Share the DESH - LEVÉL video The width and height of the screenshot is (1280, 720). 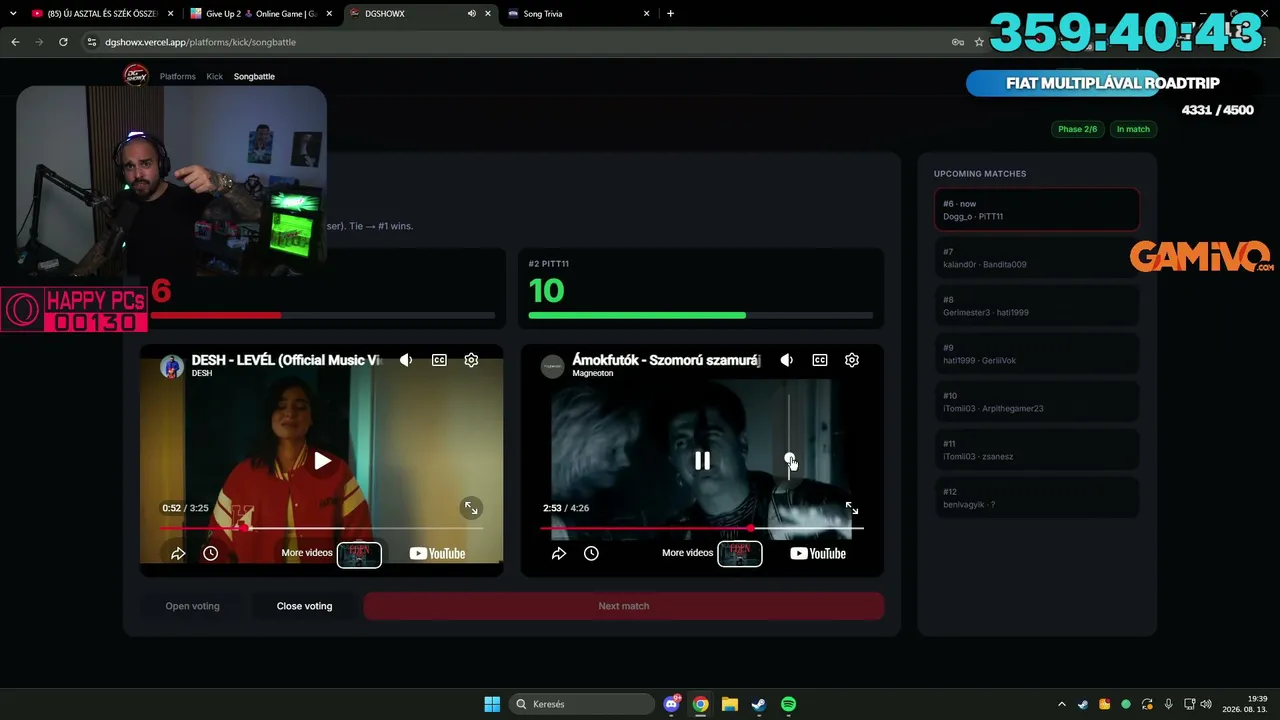[178, 553]
